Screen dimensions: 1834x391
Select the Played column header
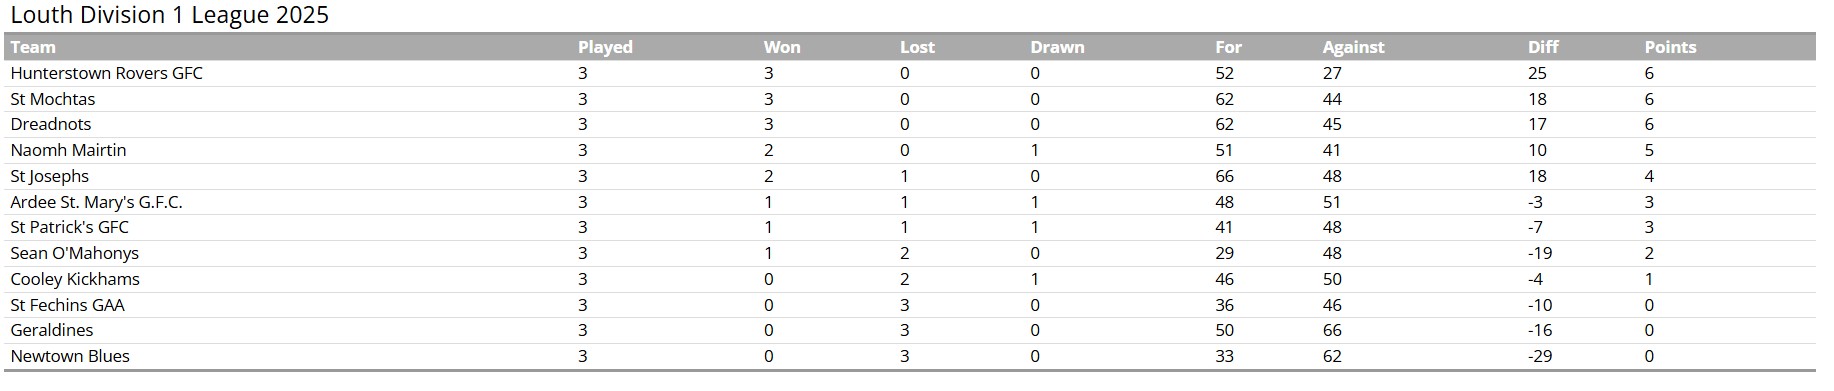point(605,47)
